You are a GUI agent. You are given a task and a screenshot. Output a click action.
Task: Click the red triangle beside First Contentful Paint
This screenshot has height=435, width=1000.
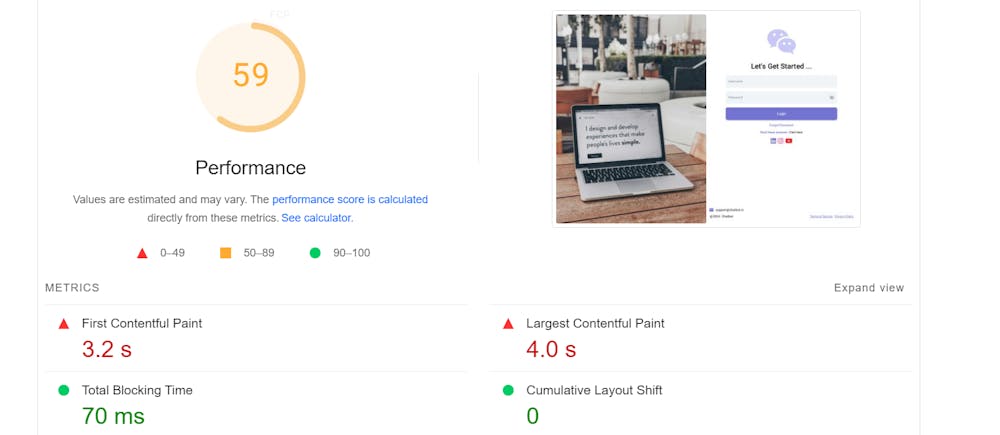coord(64,324)
